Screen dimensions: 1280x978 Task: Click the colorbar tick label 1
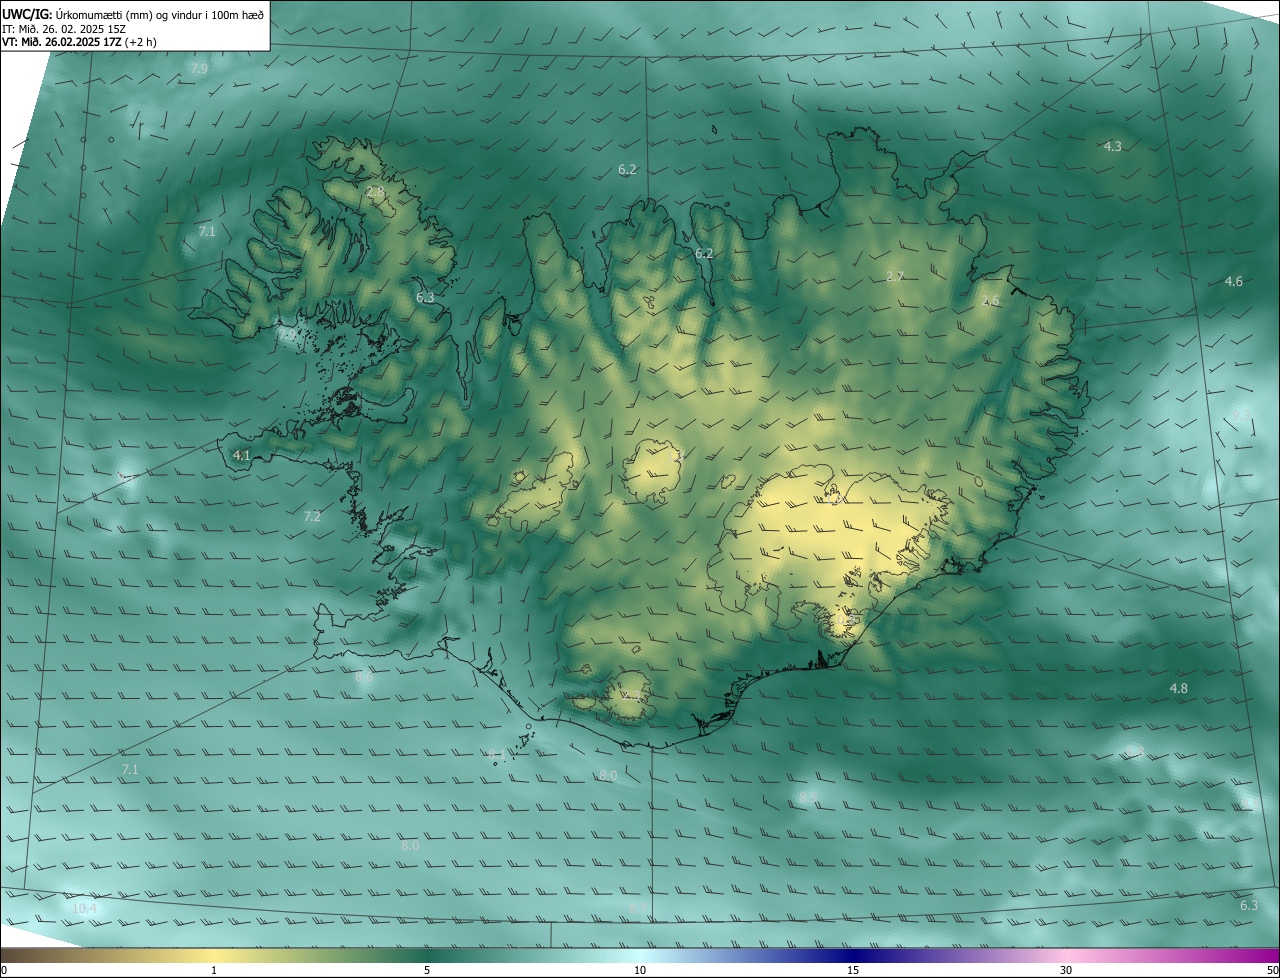[214, 970]
